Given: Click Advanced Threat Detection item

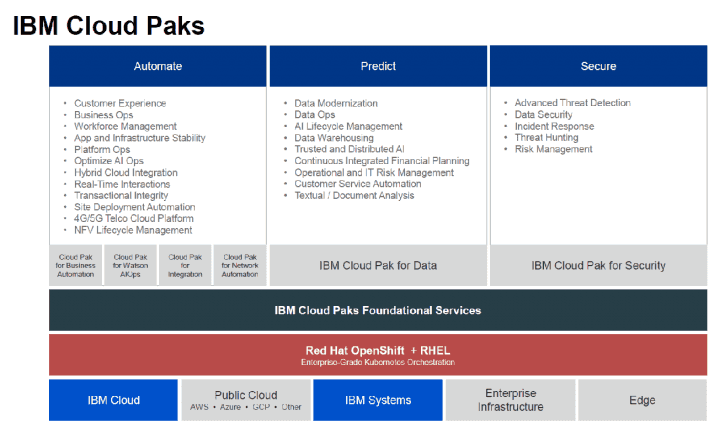Looking at the screenshot, I should (x=573, y=103).
